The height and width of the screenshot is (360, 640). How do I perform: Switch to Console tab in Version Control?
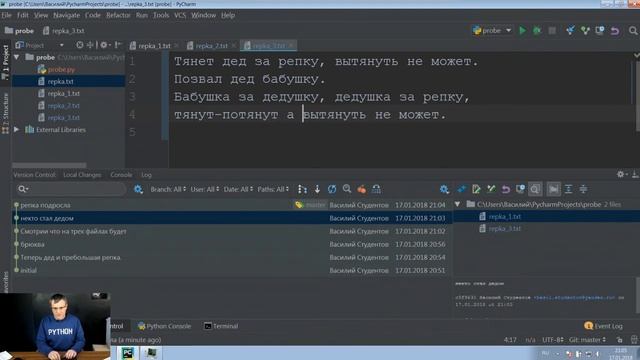121,175
